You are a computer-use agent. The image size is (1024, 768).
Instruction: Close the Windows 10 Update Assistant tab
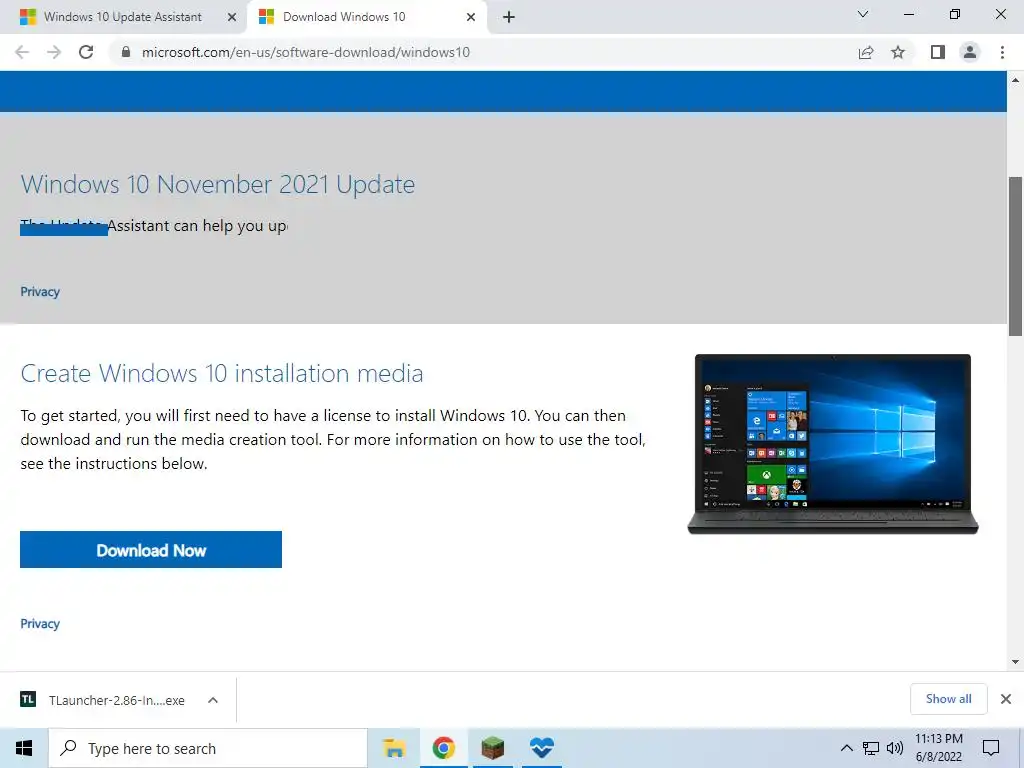point(231,18)
